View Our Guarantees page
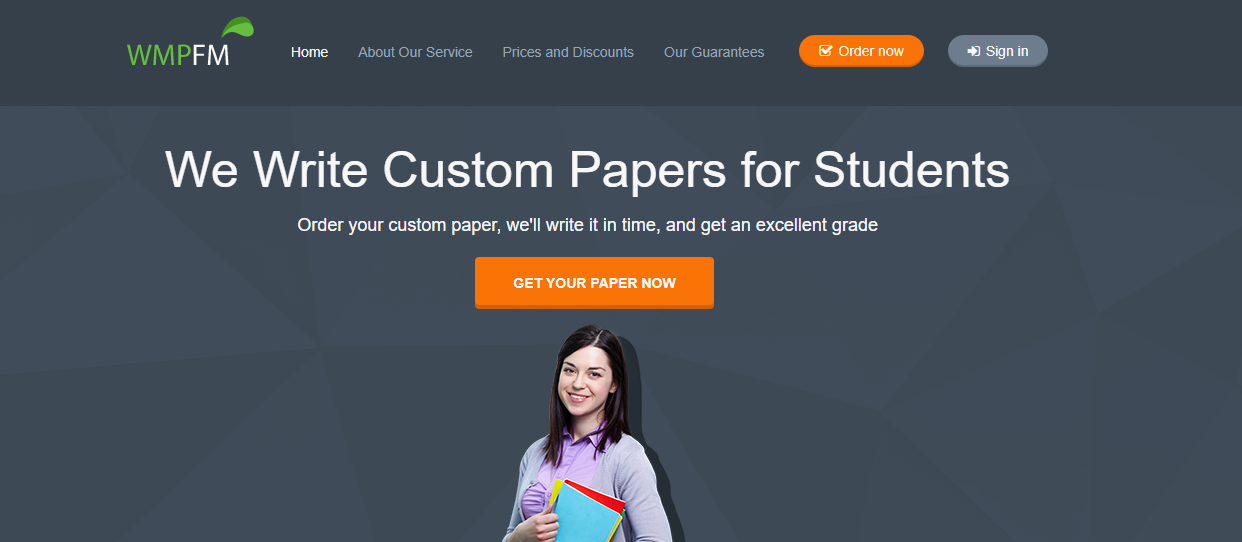Viewport: 1242px width, 542px height. [714, 52]
